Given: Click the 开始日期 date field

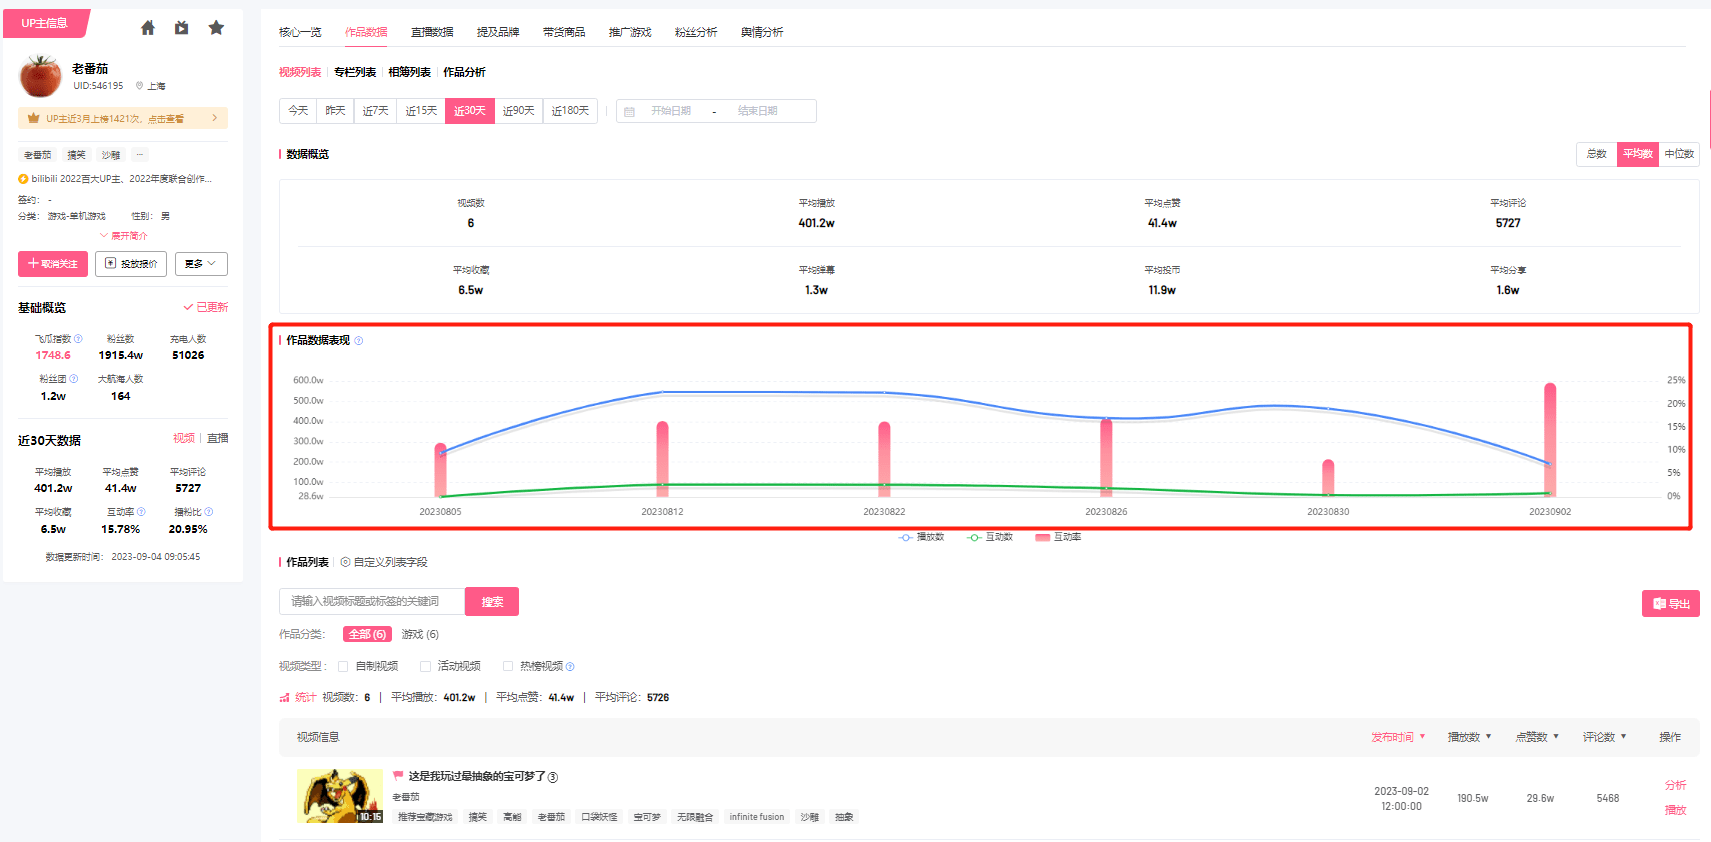Looking at the screenshot, I should pos(671,111).
